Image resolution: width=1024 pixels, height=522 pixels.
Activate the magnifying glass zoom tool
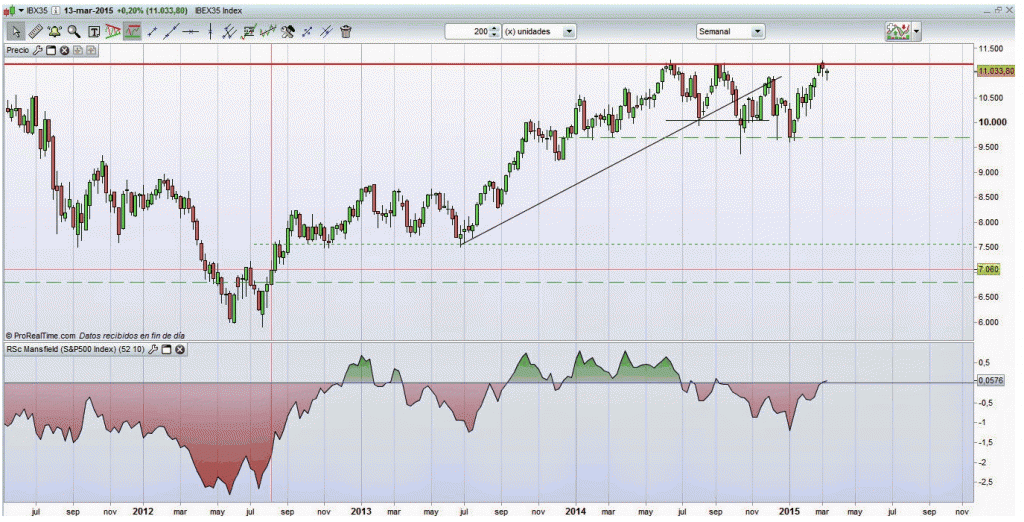(x=73, y=31)
